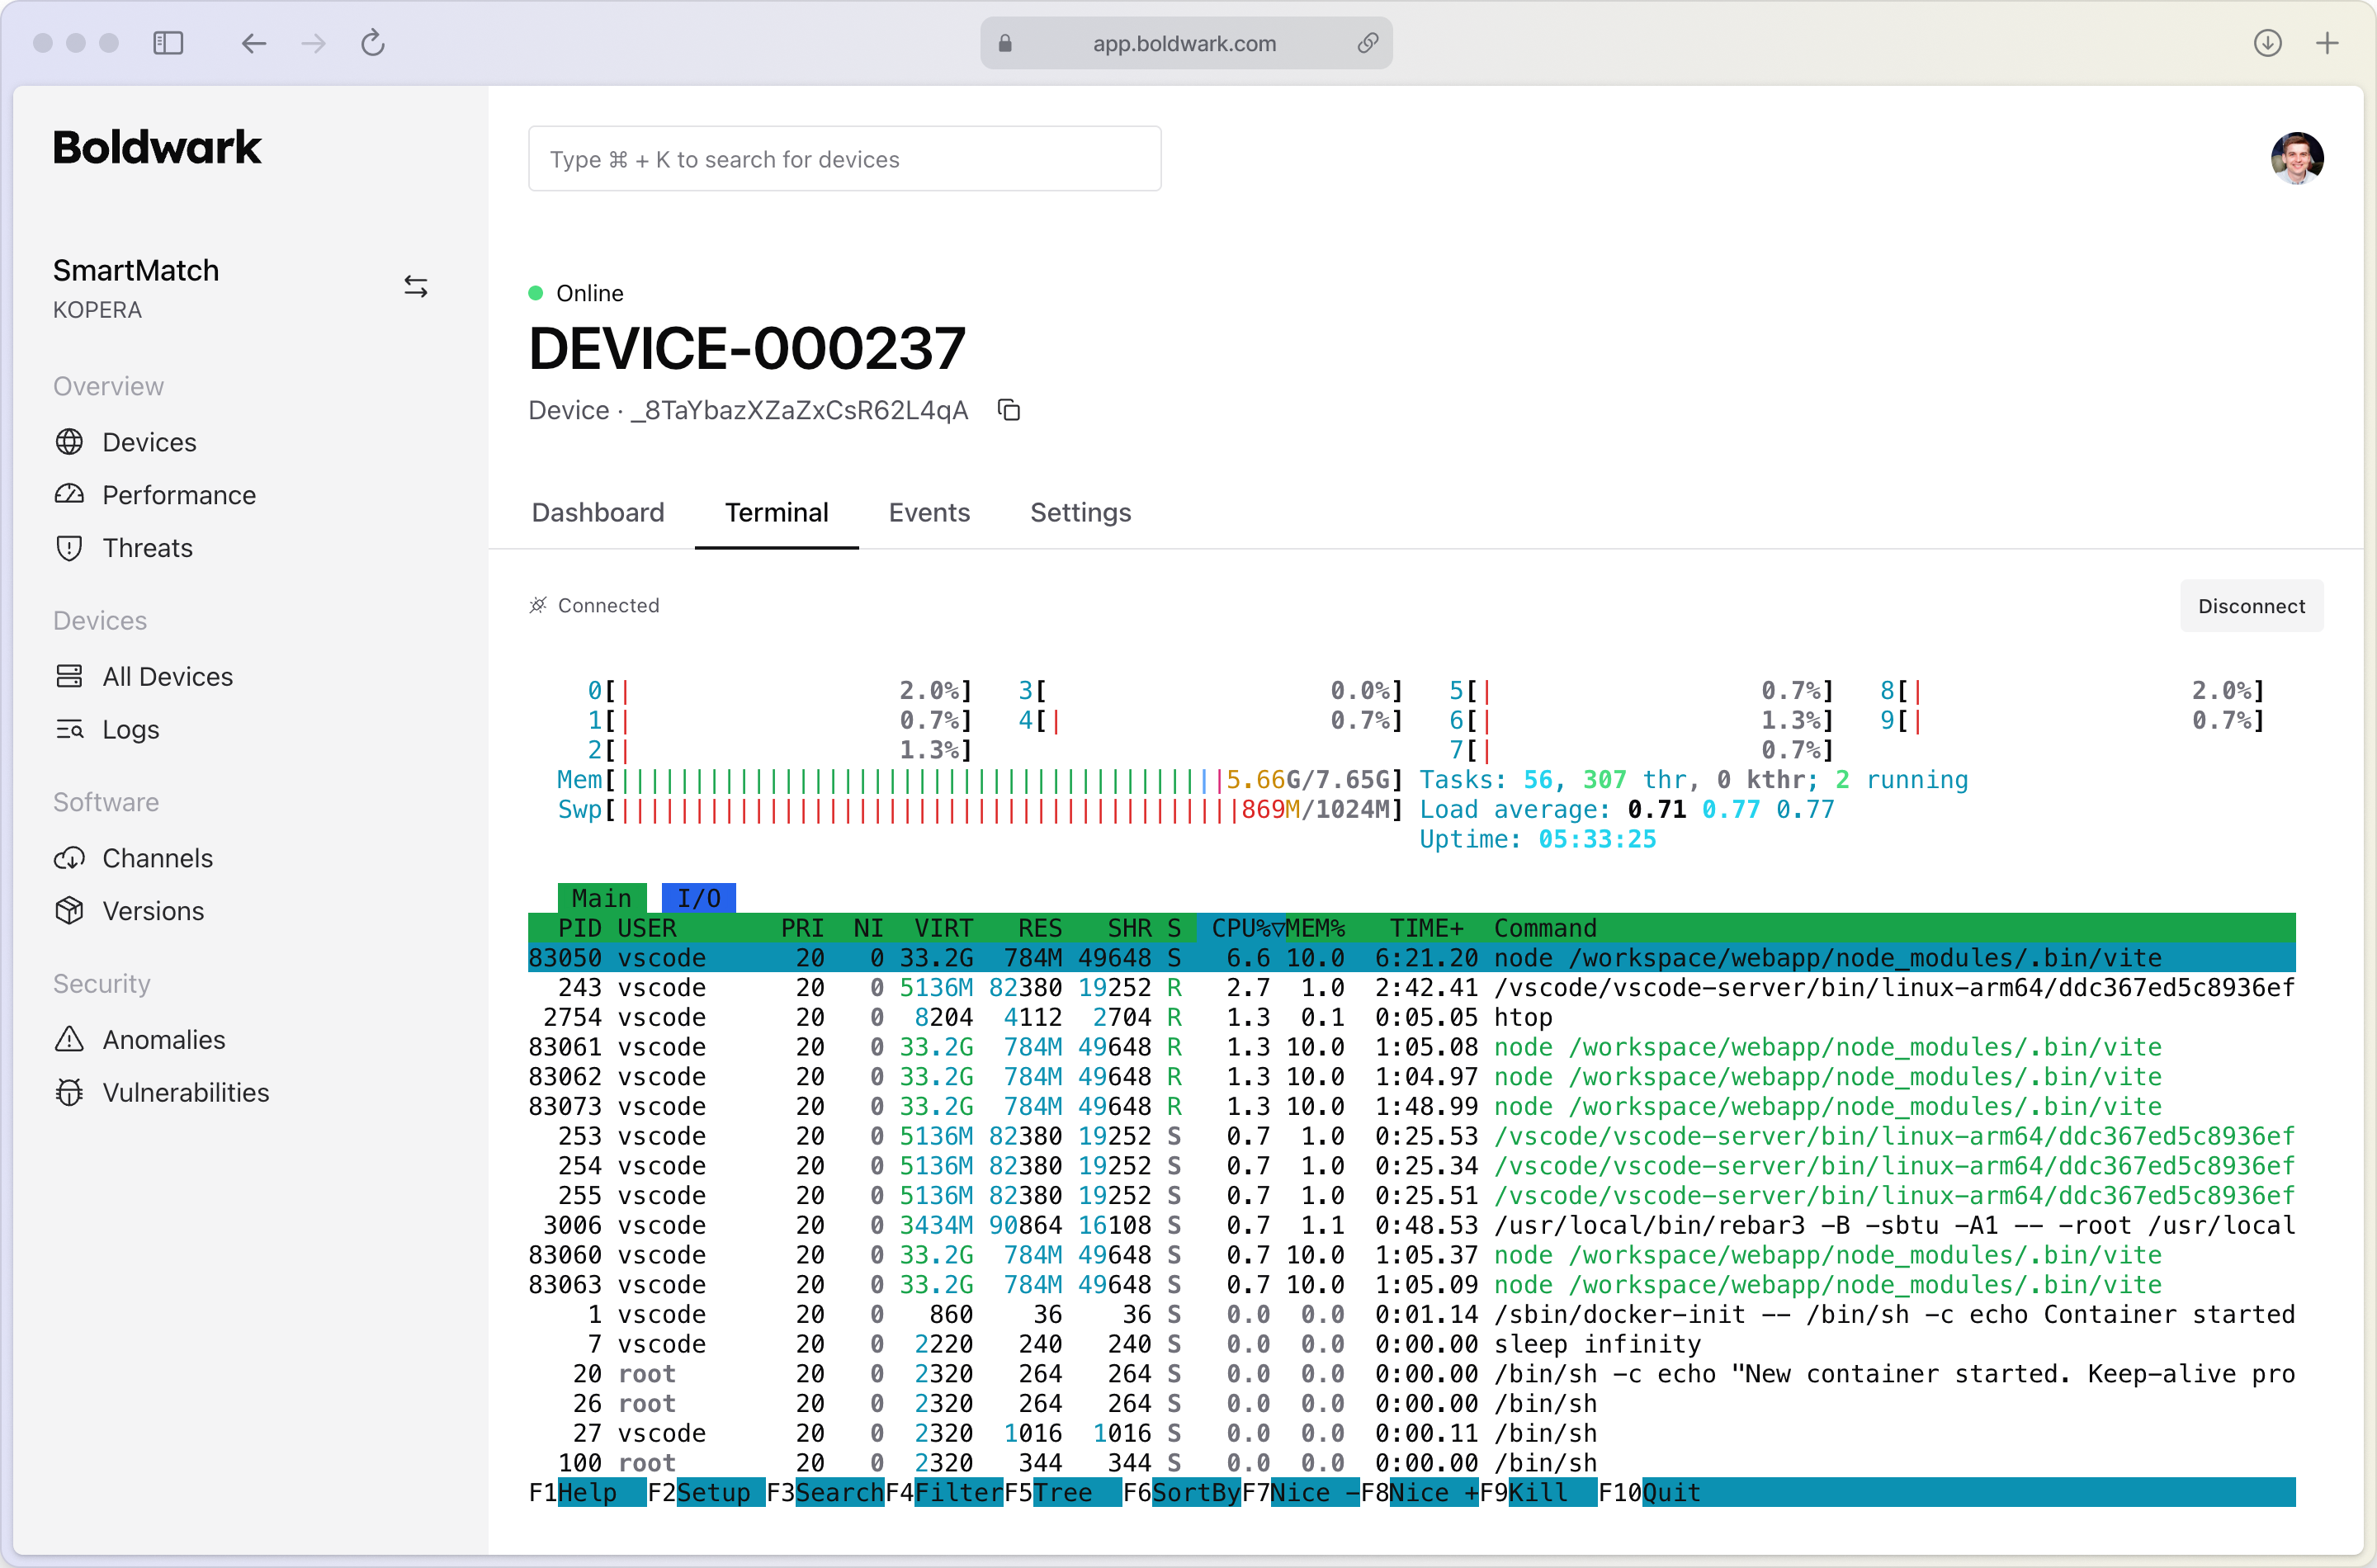The width and height of the screenshot is (2377, 1568).
Task: Click the F6 SortBy htop key
Action: point(1181,1493)
